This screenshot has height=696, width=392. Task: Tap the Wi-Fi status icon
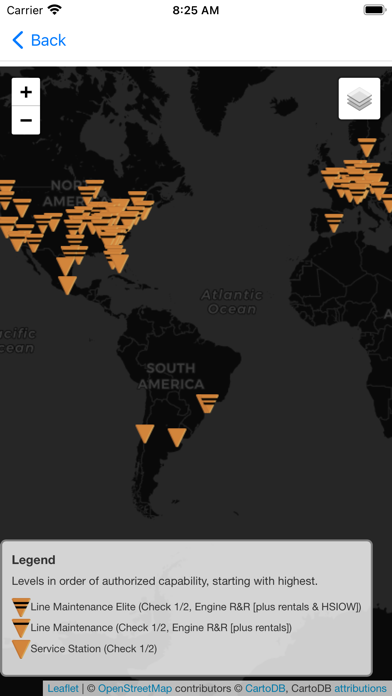(x=55, y=10)
